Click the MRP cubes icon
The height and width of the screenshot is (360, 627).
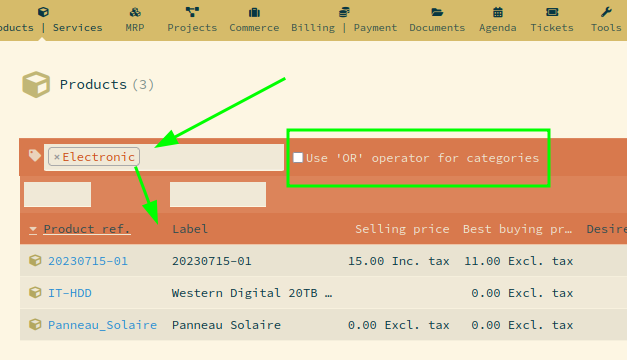pos(135,12)
